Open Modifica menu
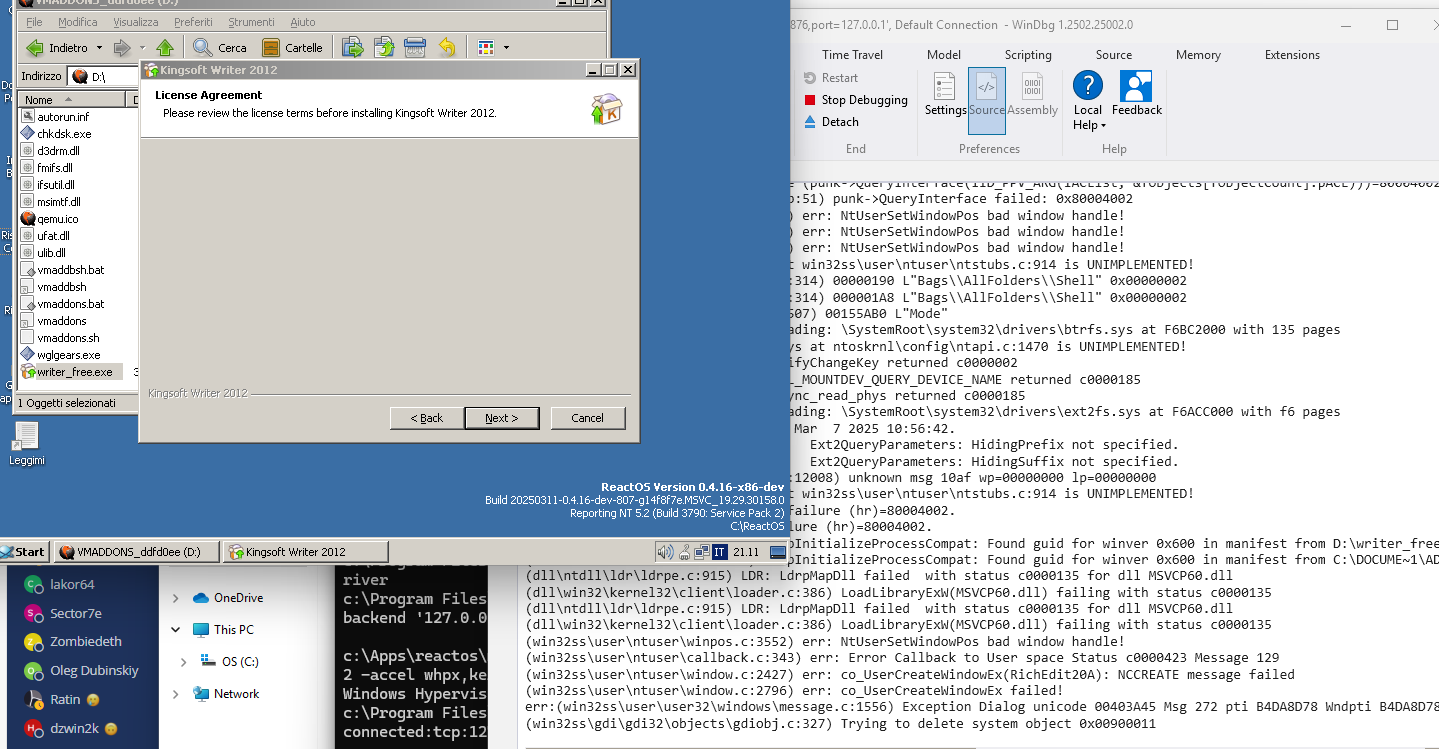Screen dimensions: 1439x749 (78, 22)
